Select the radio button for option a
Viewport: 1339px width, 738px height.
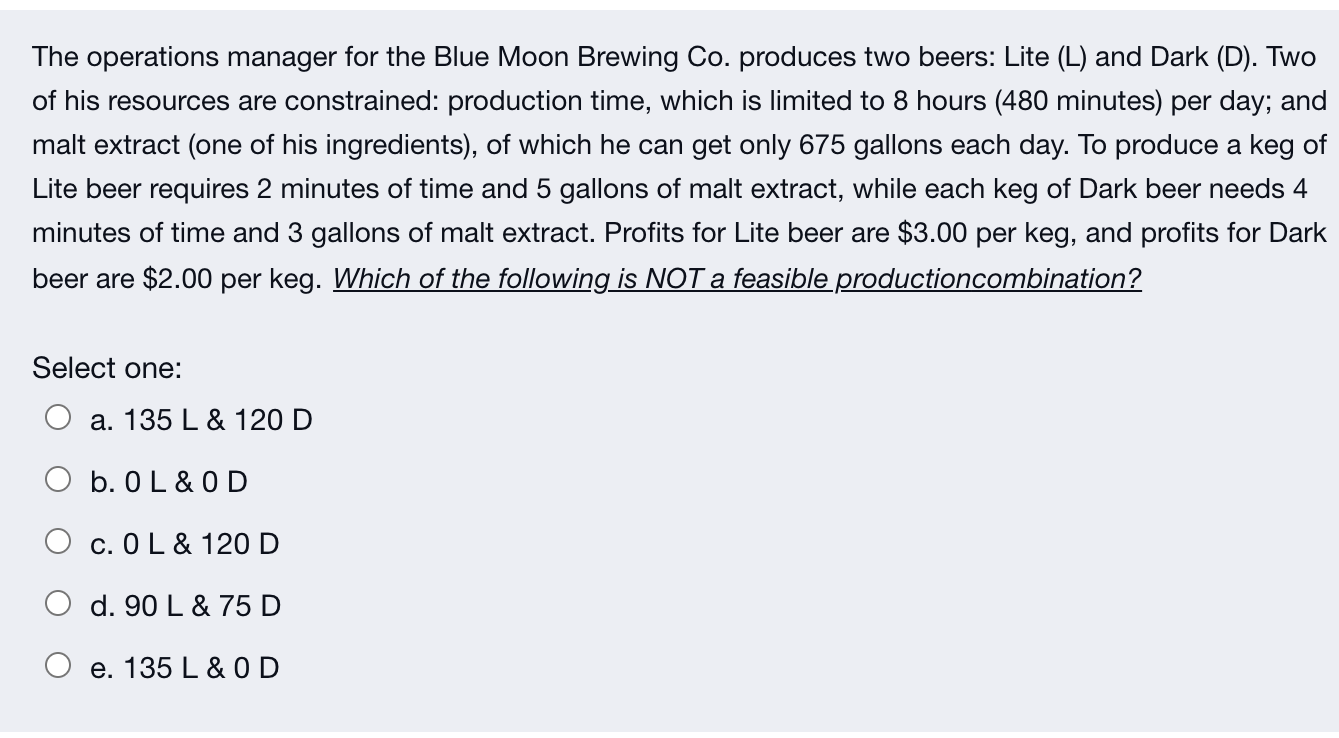[x=57, y=415]
